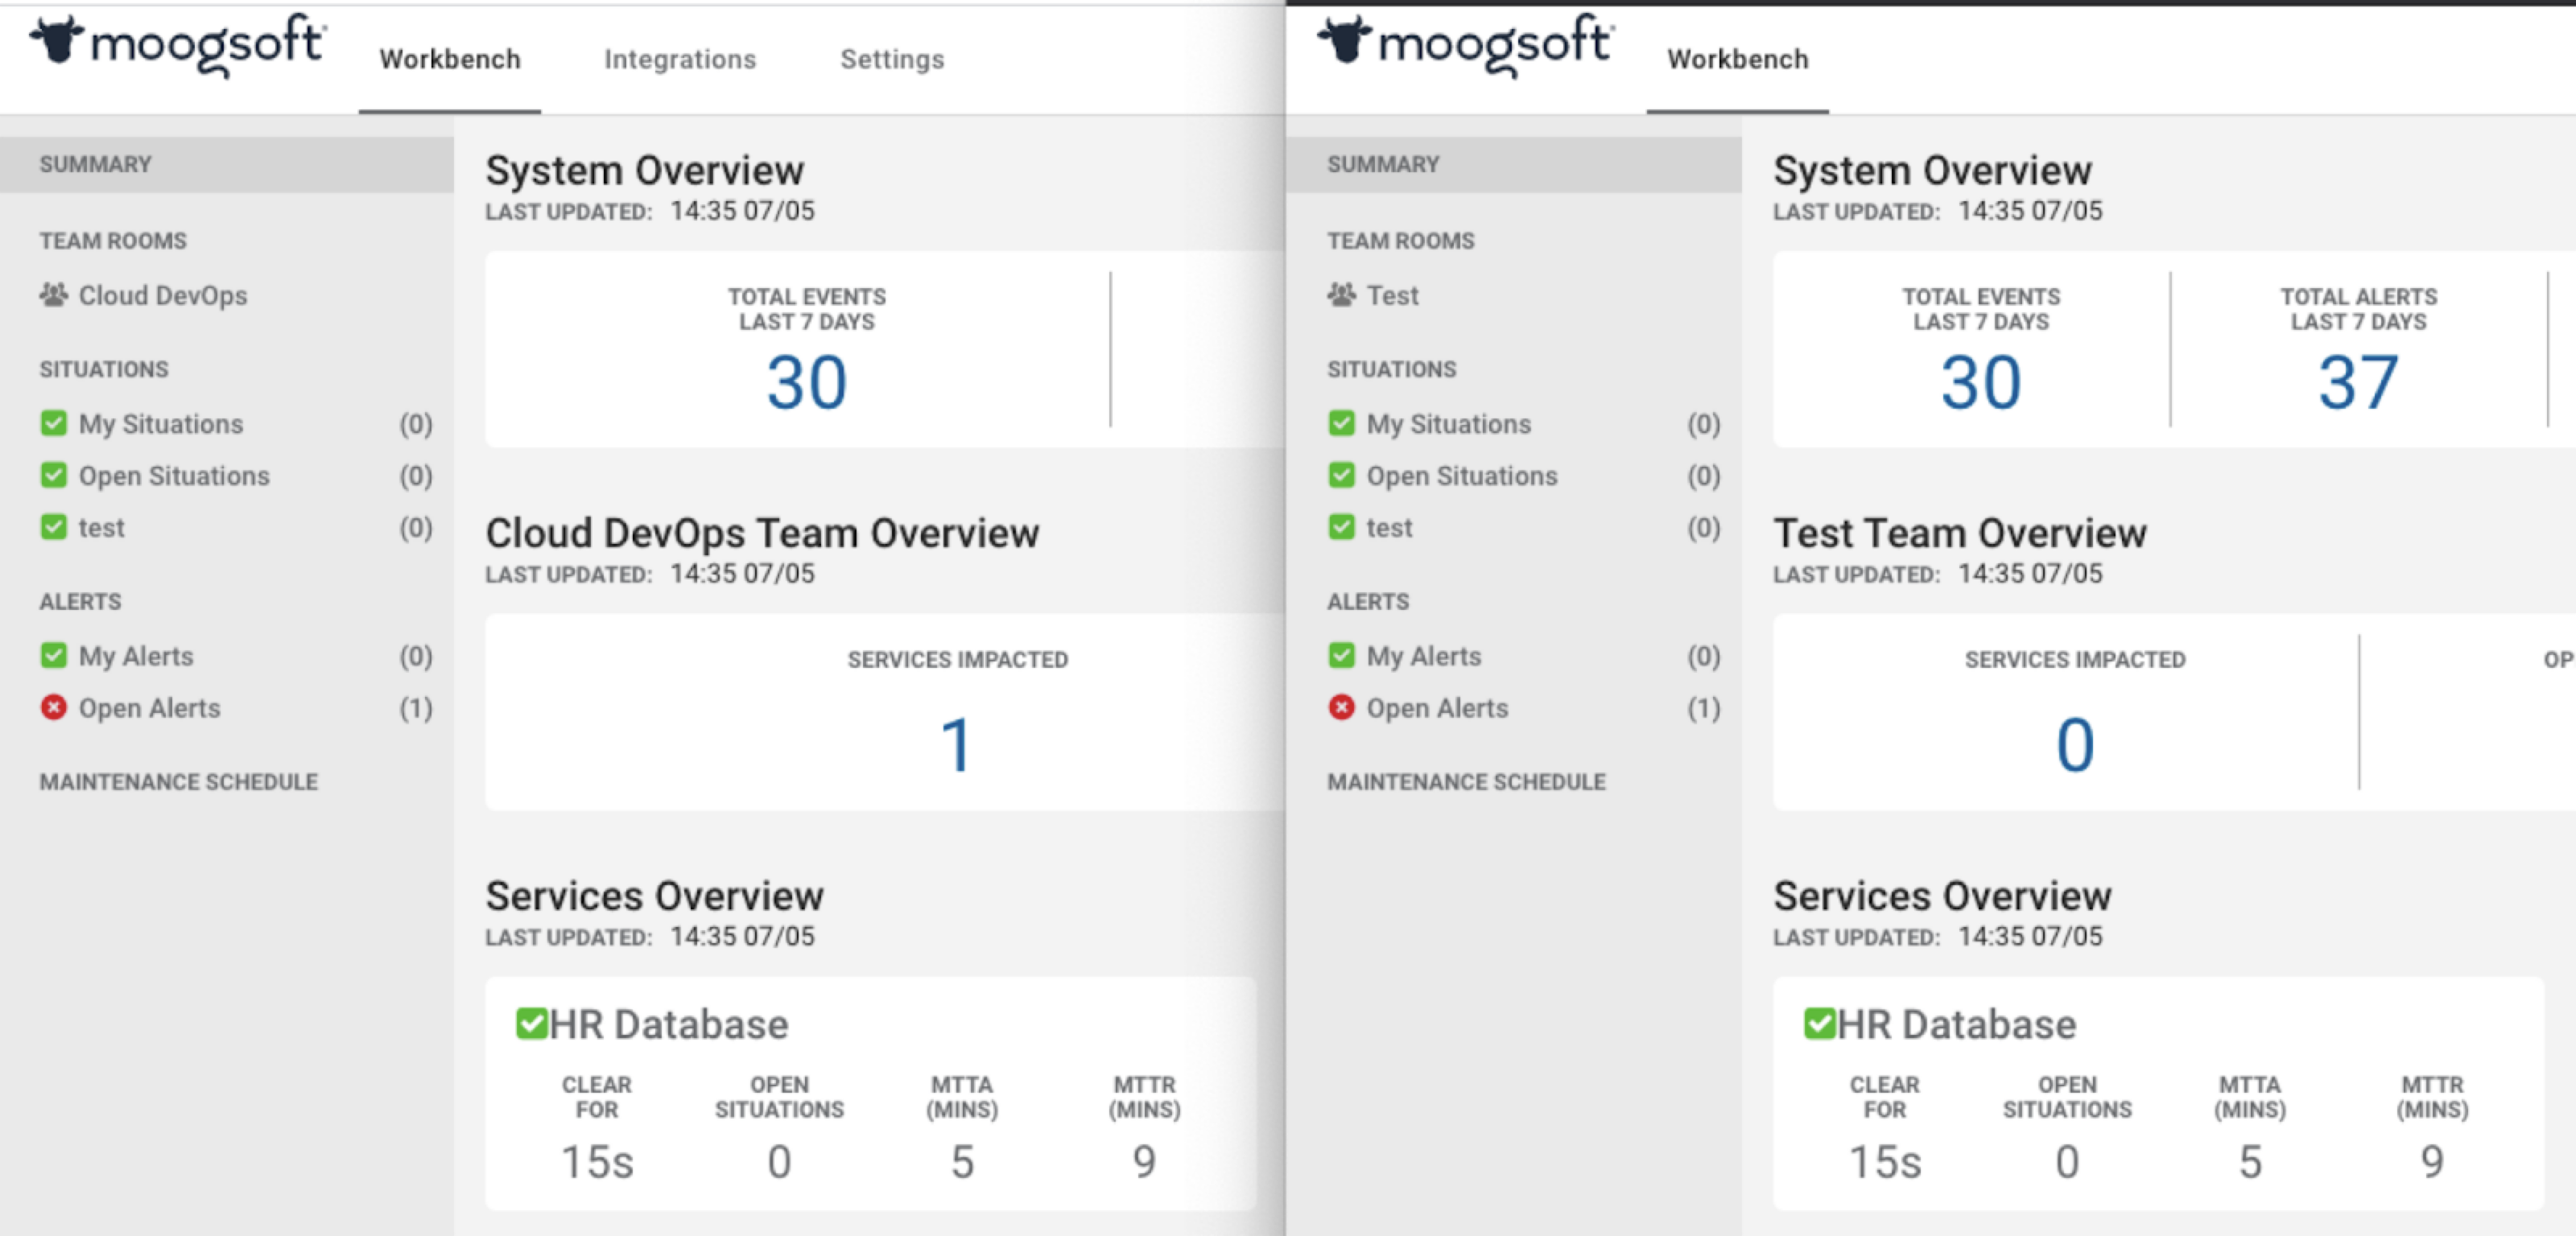2576x1236 pixels.
Task: Open Open Situations list in the right window
Action: pos(1462,476)
